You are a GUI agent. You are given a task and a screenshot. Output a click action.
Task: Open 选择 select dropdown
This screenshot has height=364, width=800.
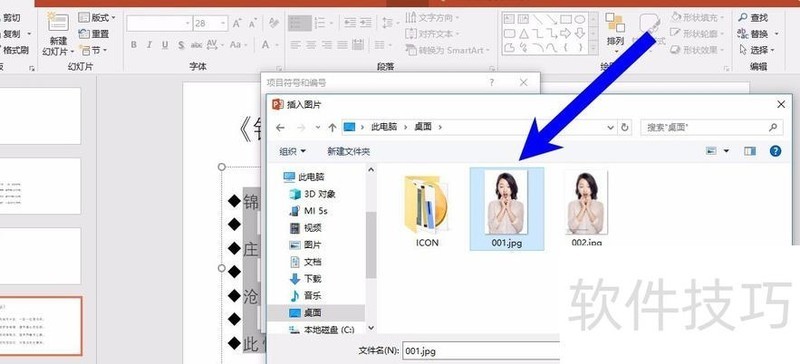point(758,51)
